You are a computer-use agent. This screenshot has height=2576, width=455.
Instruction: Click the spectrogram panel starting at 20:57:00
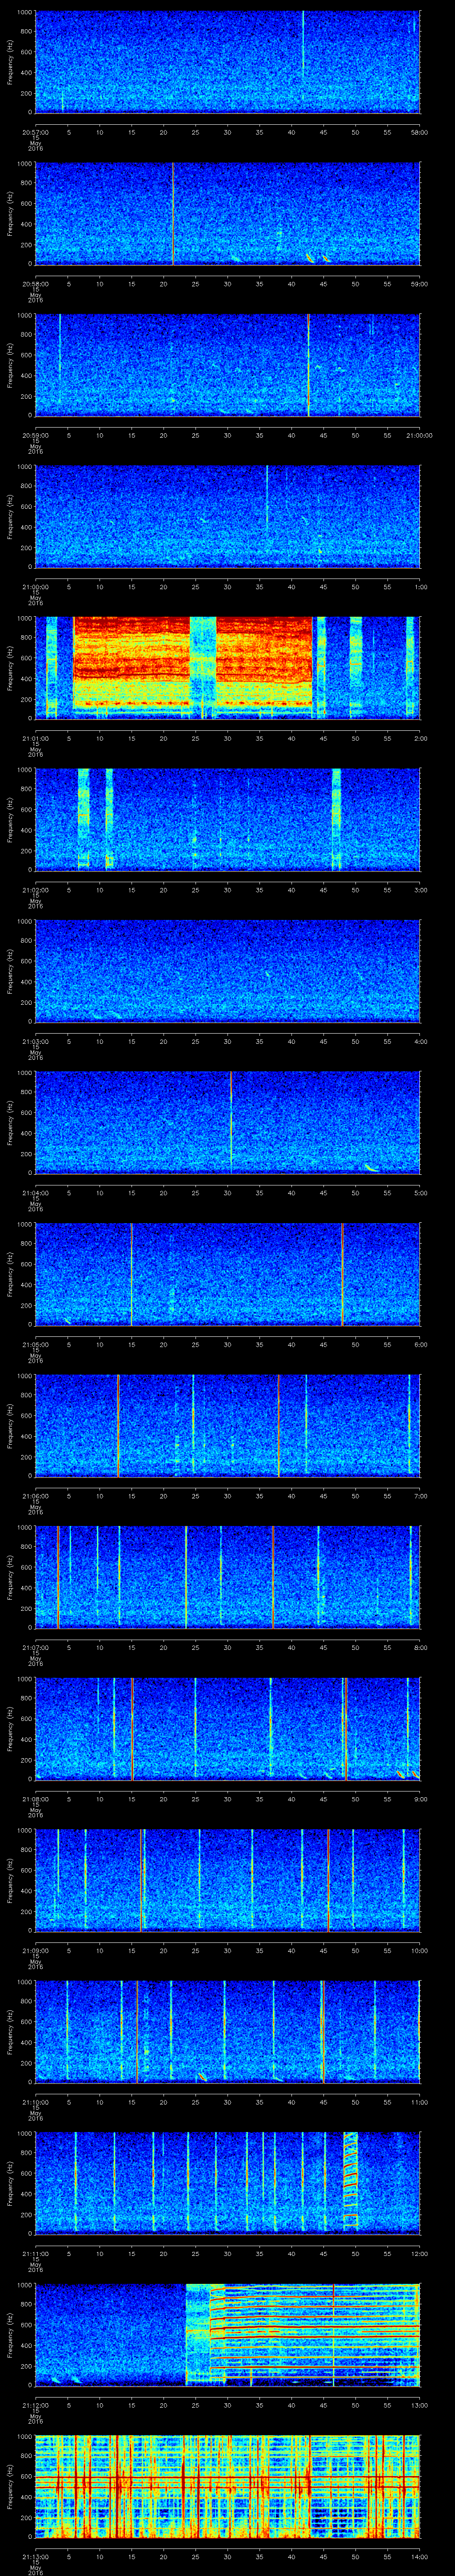227,62
